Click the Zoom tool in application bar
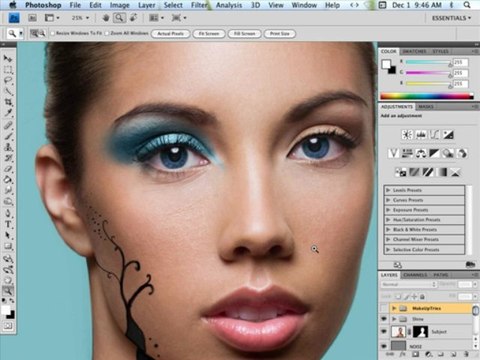The height and width of the screenshot is (360, 480). (119, 18)
